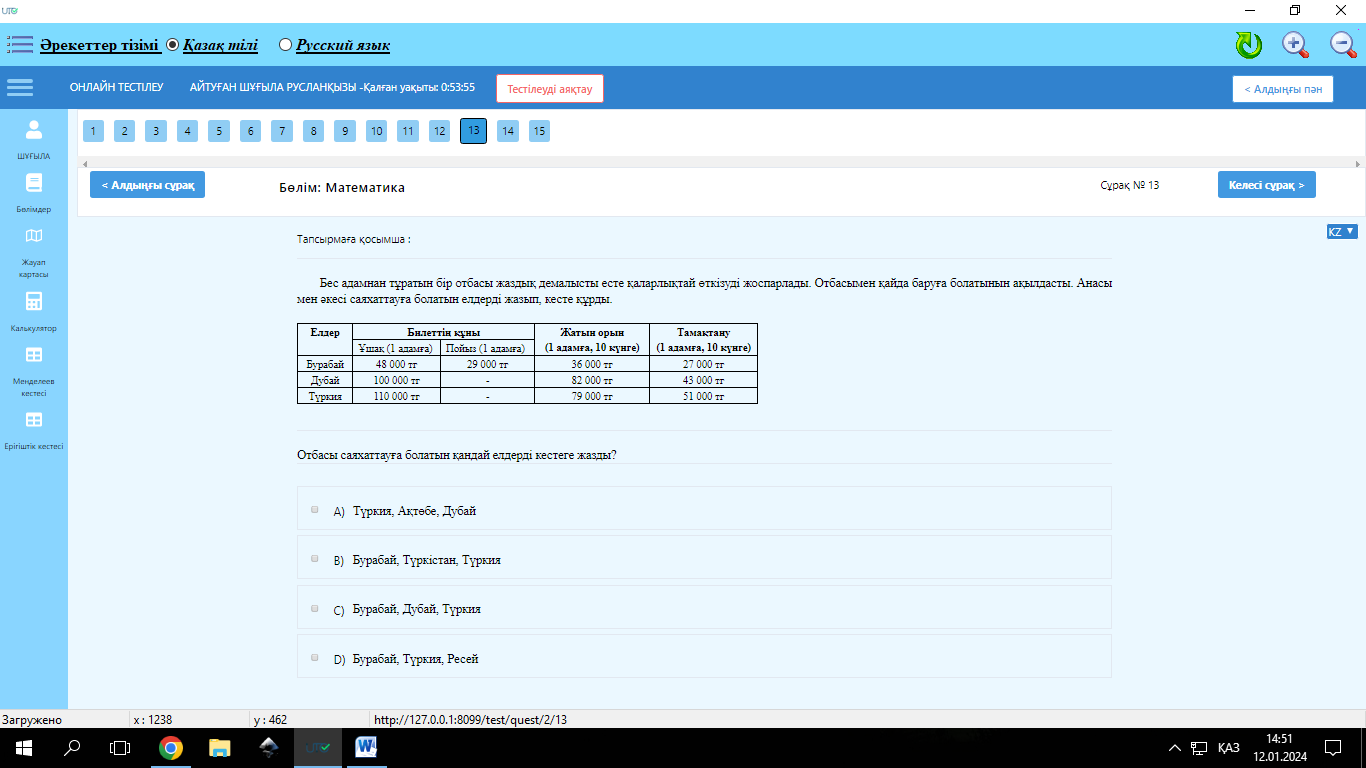Click the 100 000 тг cell for Дубай
This screenshot has width=1366, height=768.
coord(396,381)
